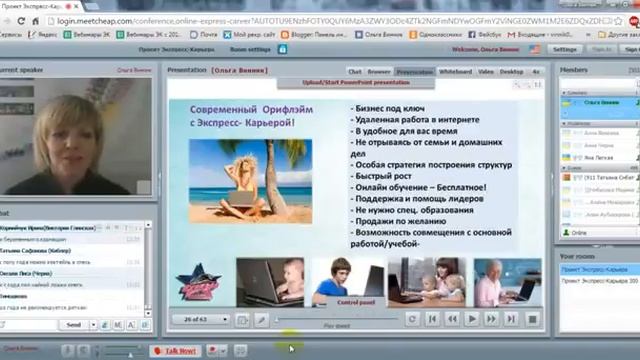
Task: Select member Яна Легкая in Members list
Action: 600,157
